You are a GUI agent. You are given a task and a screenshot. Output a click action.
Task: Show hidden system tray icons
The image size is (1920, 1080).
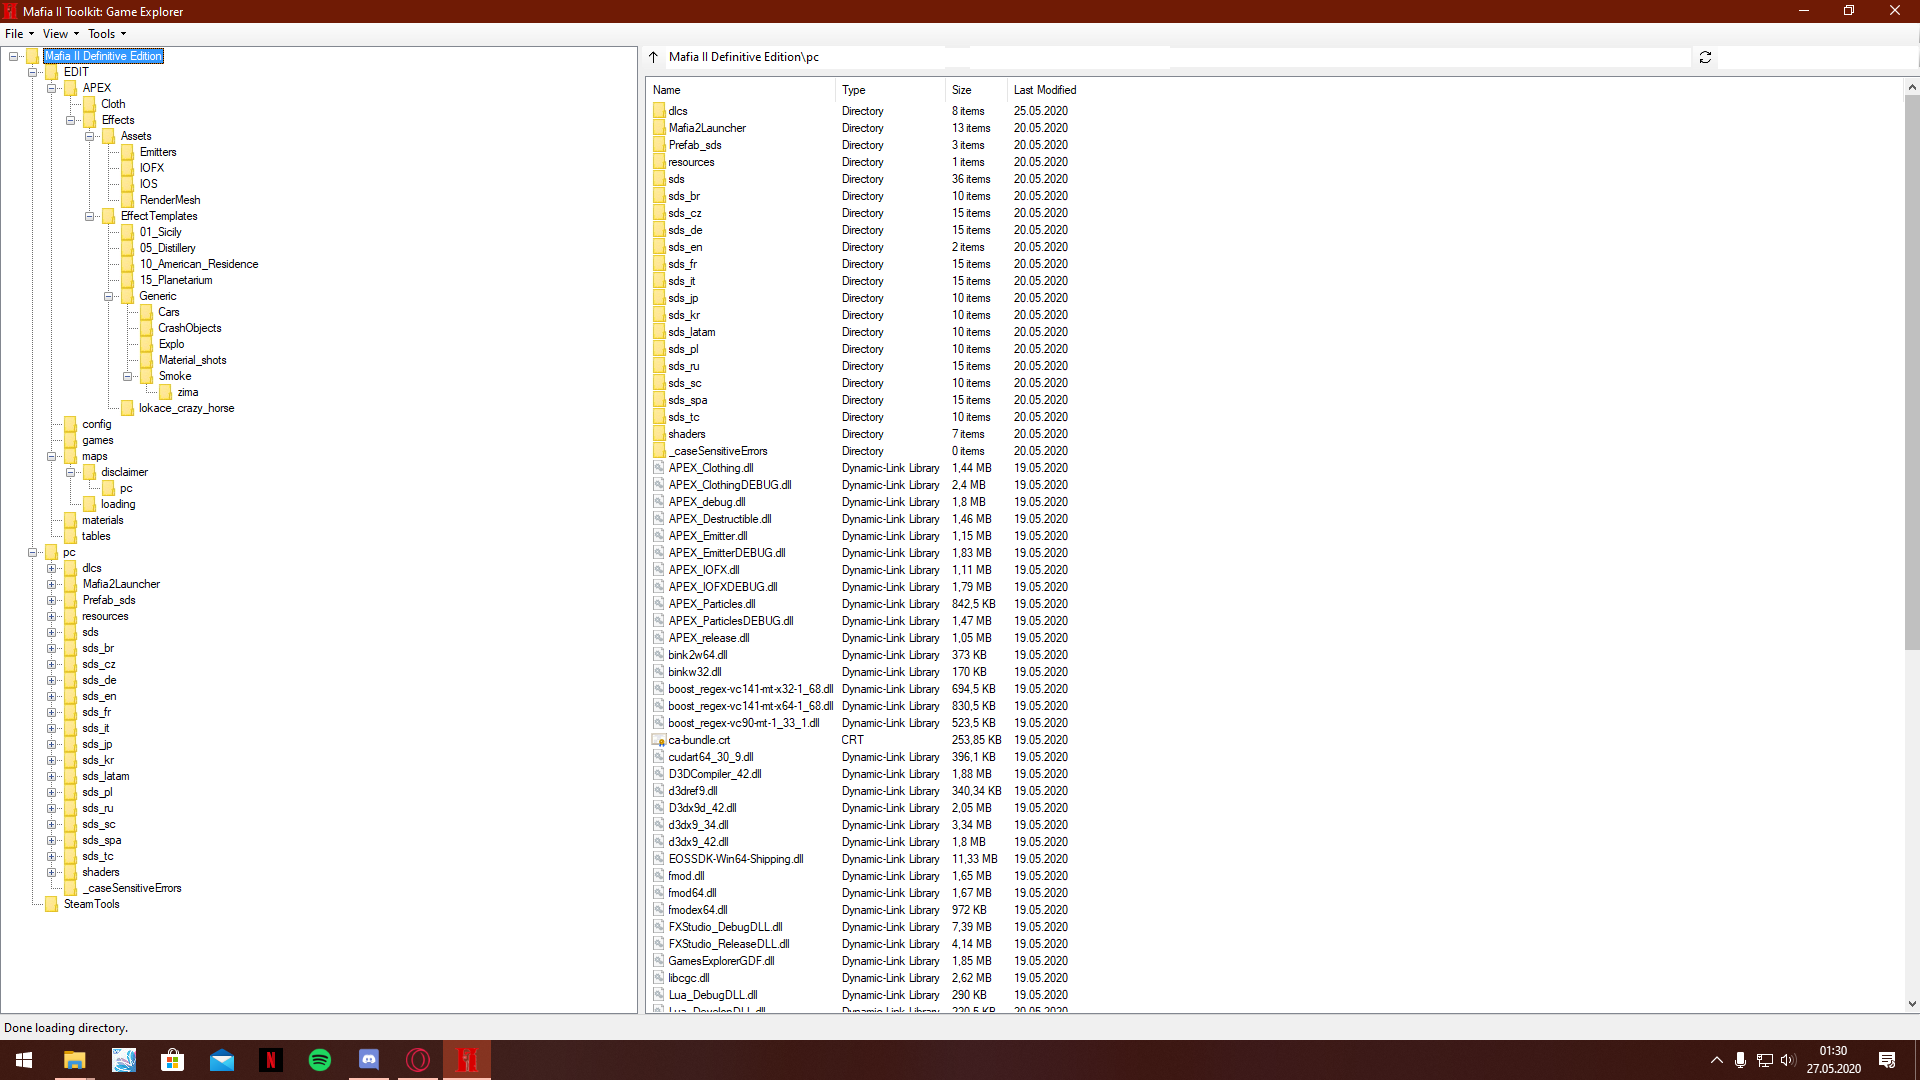click(x=1716, y=1060)
